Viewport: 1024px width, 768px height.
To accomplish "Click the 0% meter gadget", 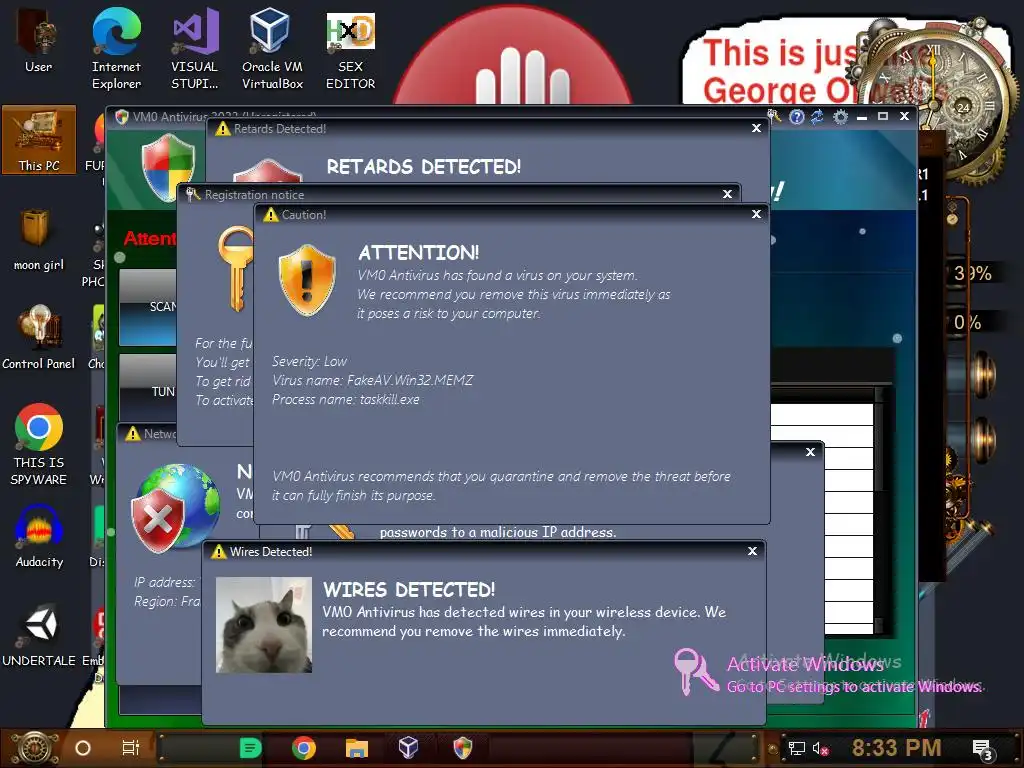I will click(967, 323).
